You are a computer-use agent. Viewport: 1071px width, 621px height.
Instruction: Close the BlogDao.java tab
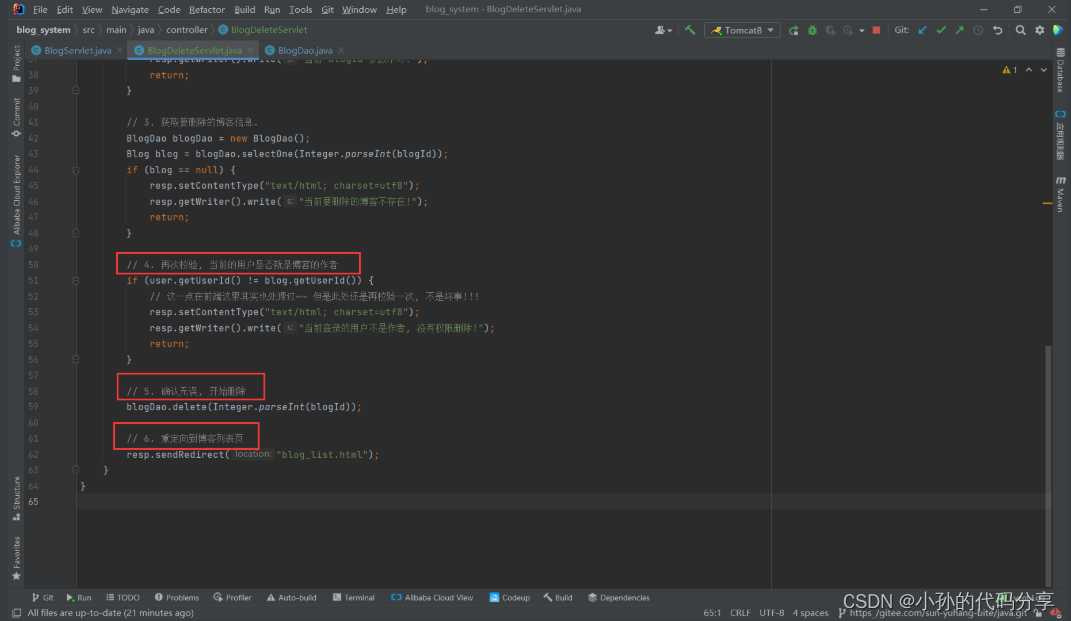point(341,51)
